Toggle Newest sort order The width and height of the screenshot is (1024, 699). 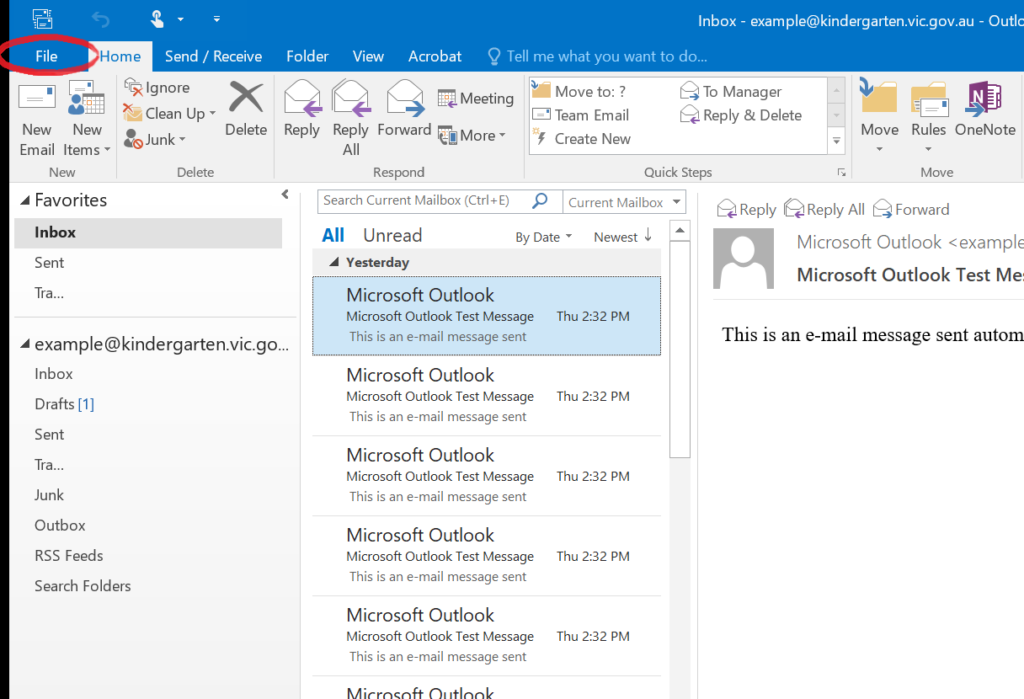[622, 236]
